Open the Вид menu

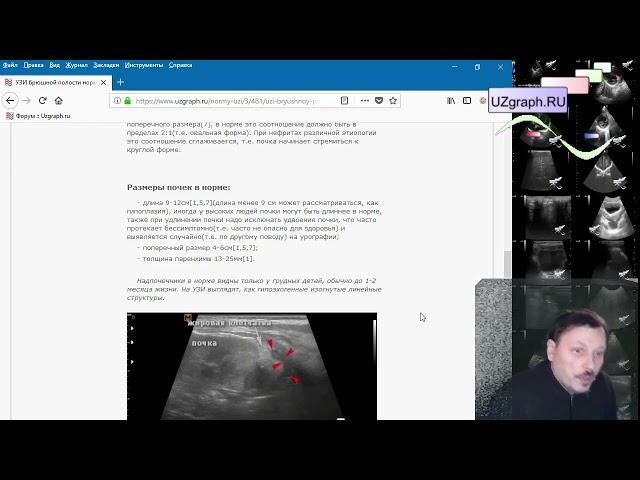pyautogui.click(x=55, y=65)
